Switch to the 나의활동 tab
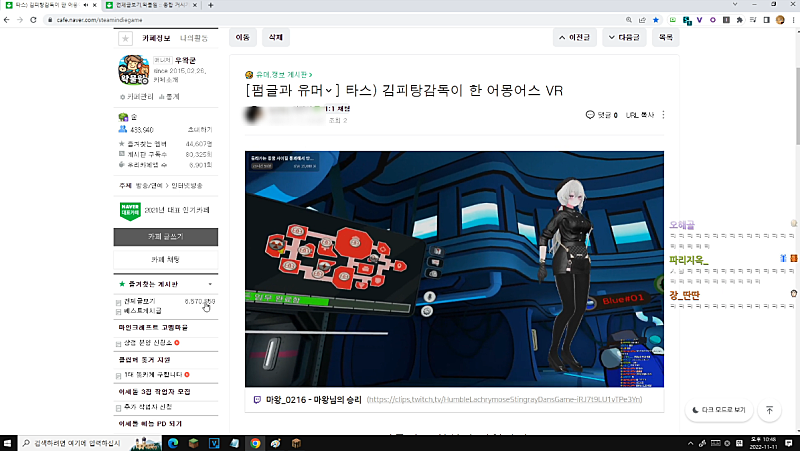Screen dimensions: 800x451 click(194, 38)
